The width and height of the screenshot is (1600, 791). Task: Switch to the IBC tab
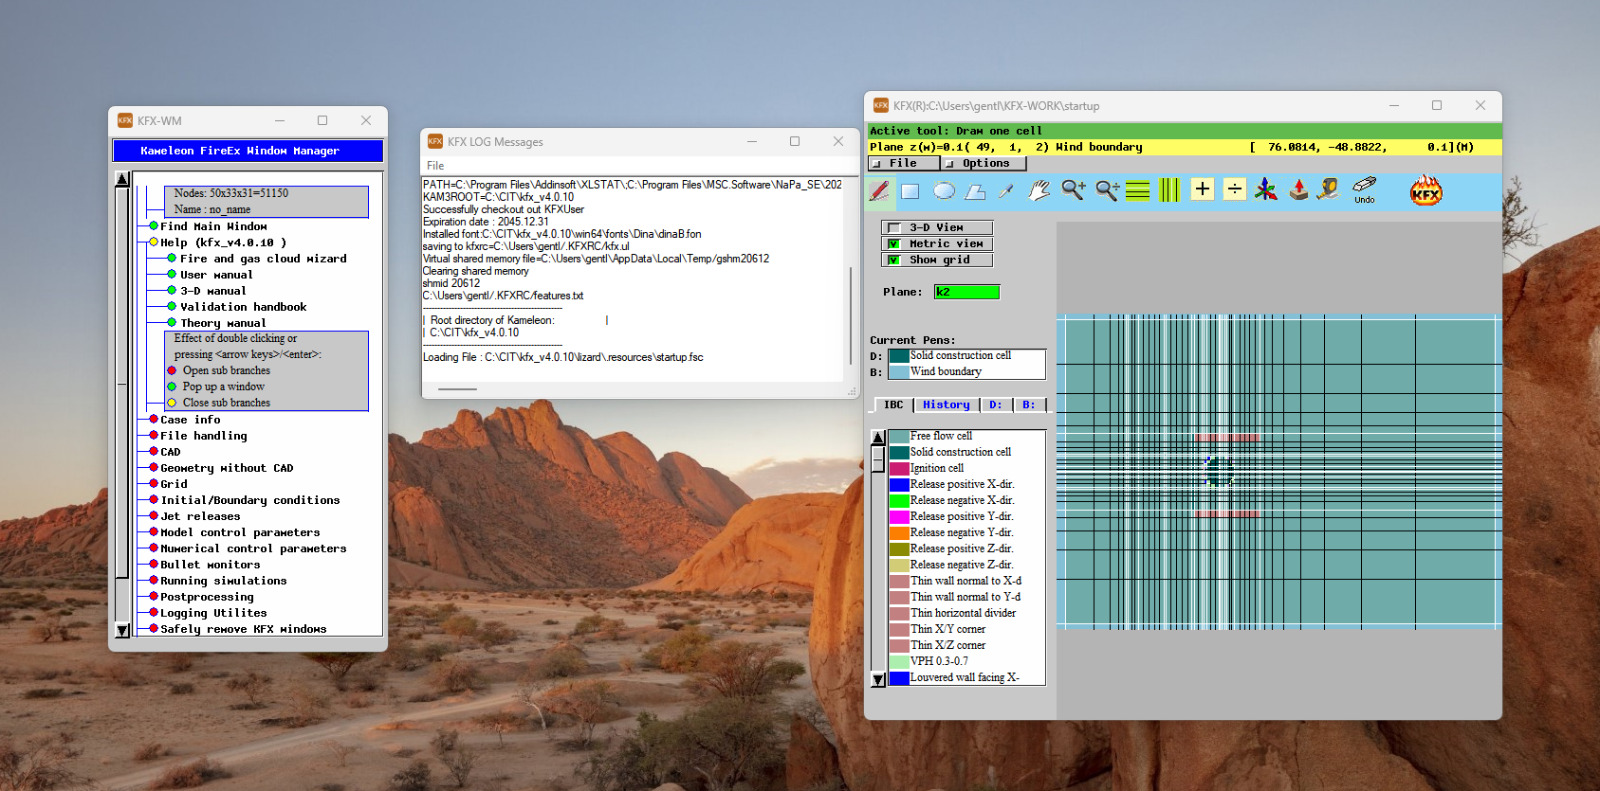[x=893, y=405]
